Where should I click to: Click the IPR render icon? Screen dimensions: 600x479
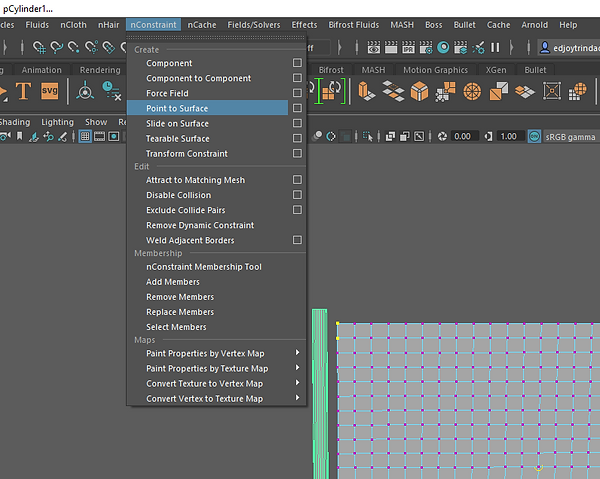[x=408, y=47]
